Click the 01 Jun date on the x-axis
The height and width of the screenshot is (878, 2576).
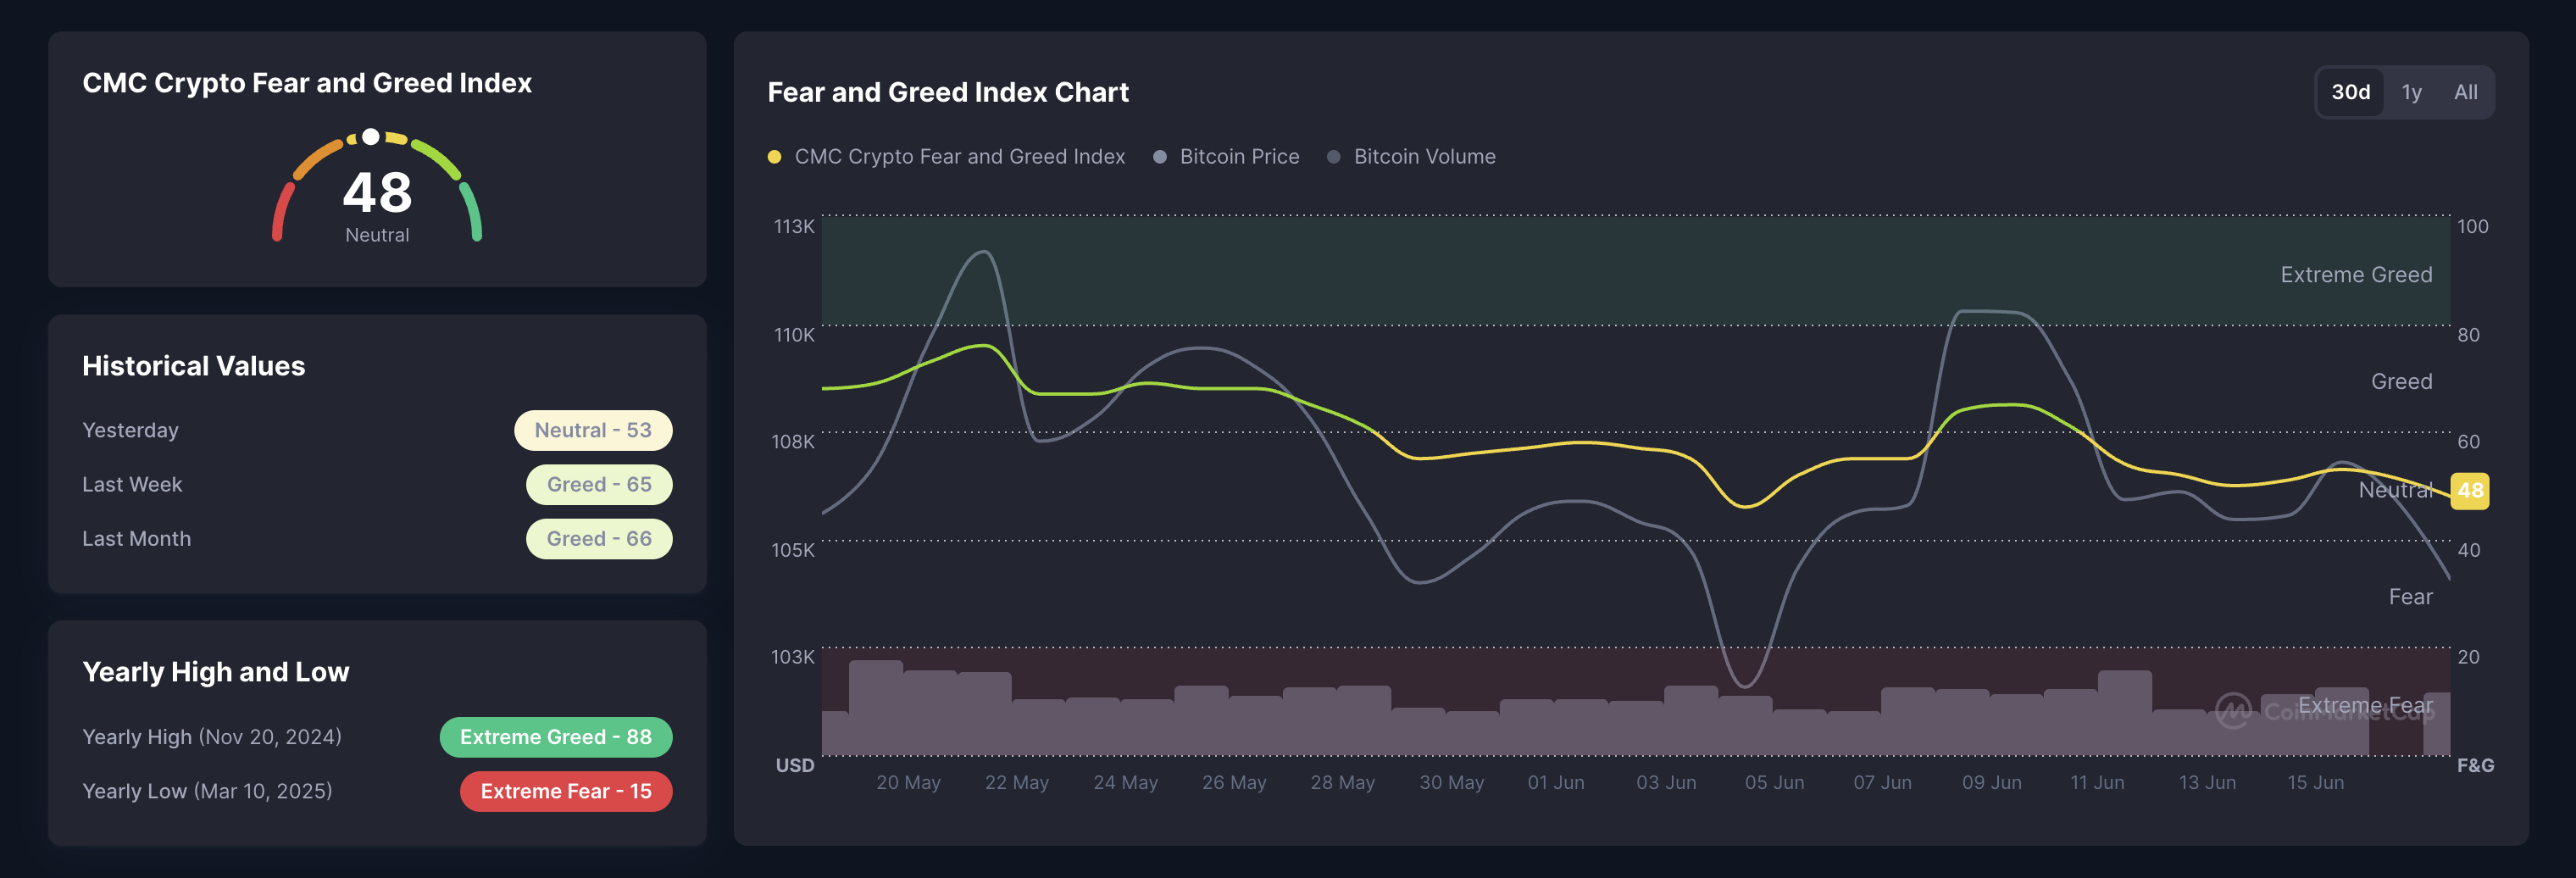pyautogui.click(x=1556, y=782)
